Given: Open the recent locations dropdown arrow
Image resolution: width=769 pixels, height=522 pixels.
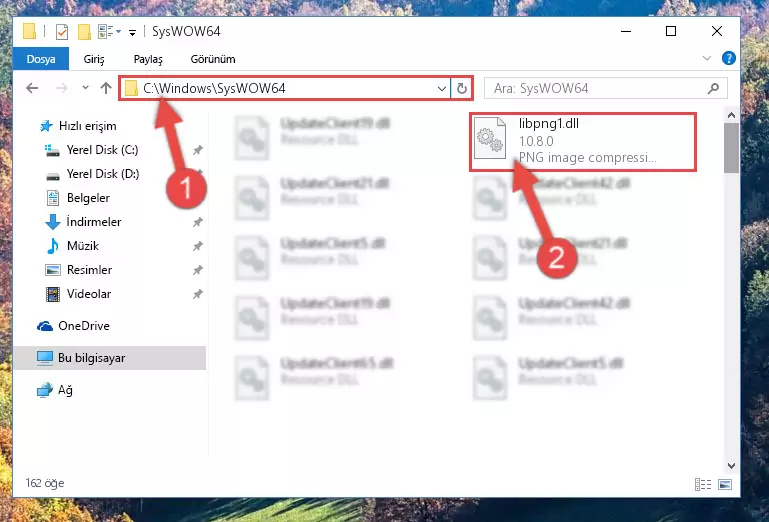Looking at the screenshot, I should click(x=85, y=88).
